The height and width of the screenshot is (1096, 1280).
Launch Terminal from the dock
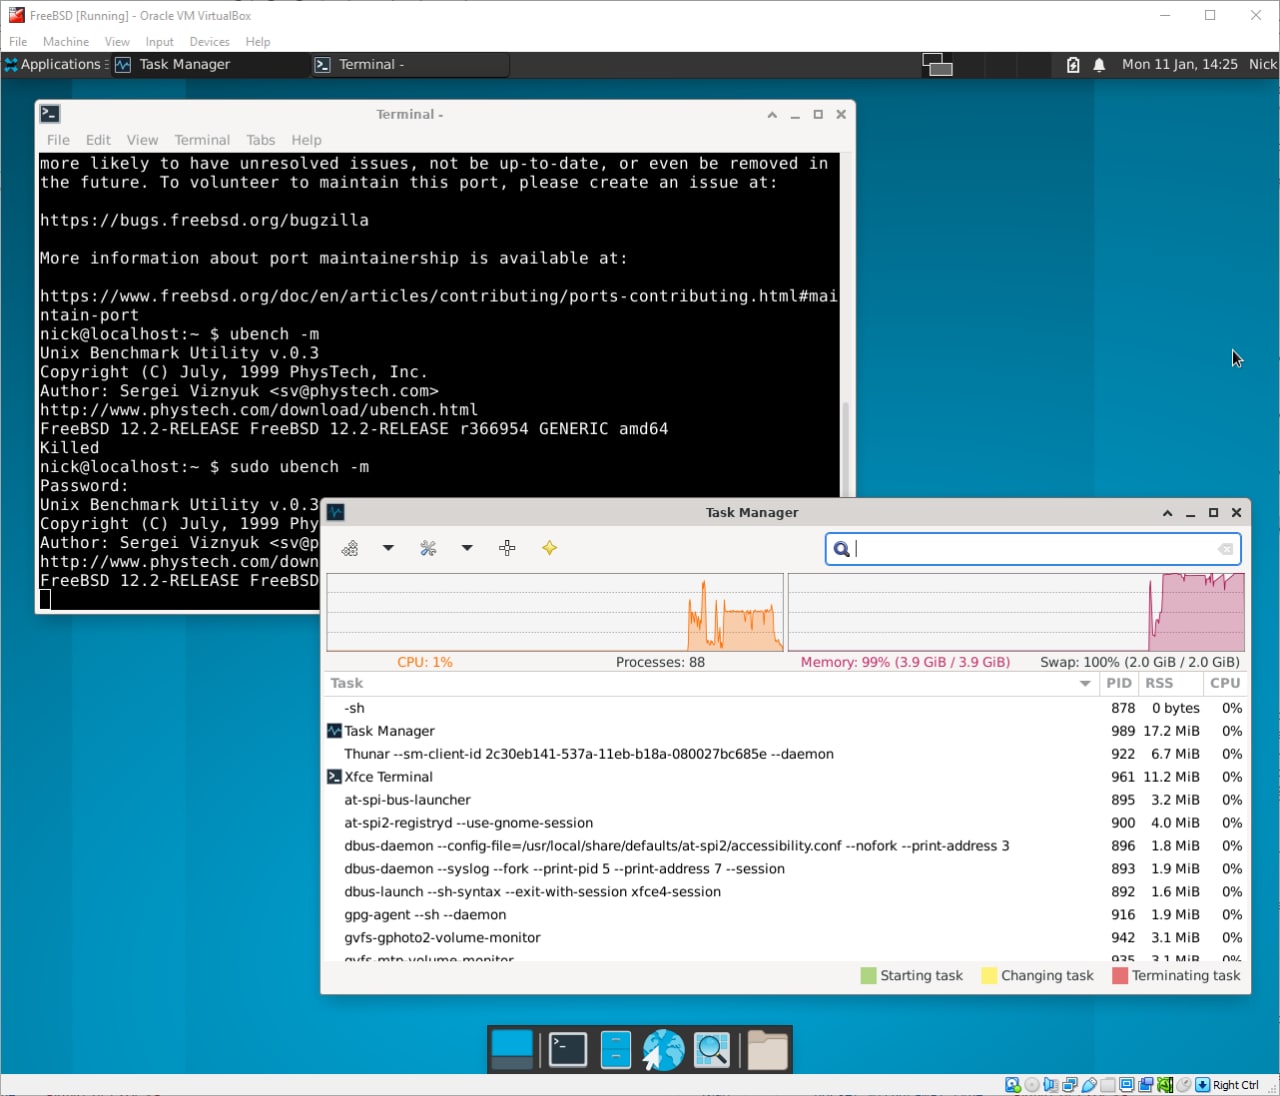tap(568, 1050)
